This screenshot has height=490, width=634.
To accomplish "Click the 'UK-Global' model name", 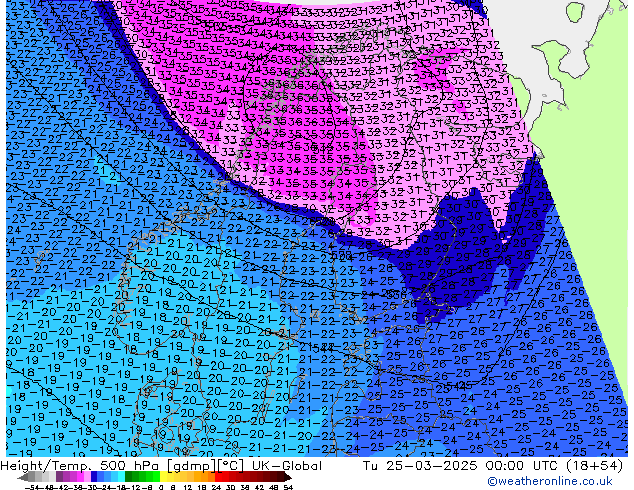I will [287, 466].
